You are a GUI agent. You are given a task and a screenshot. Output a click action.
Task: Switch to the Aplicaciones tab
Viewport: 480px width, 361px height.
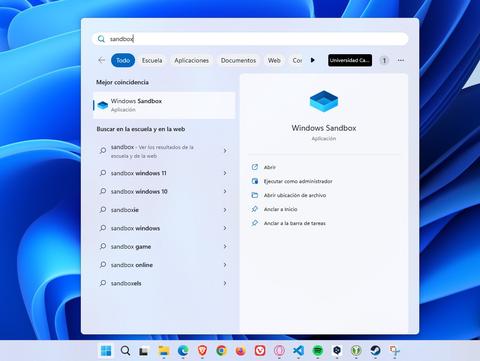pyautogui.click(x=191, y=60)
